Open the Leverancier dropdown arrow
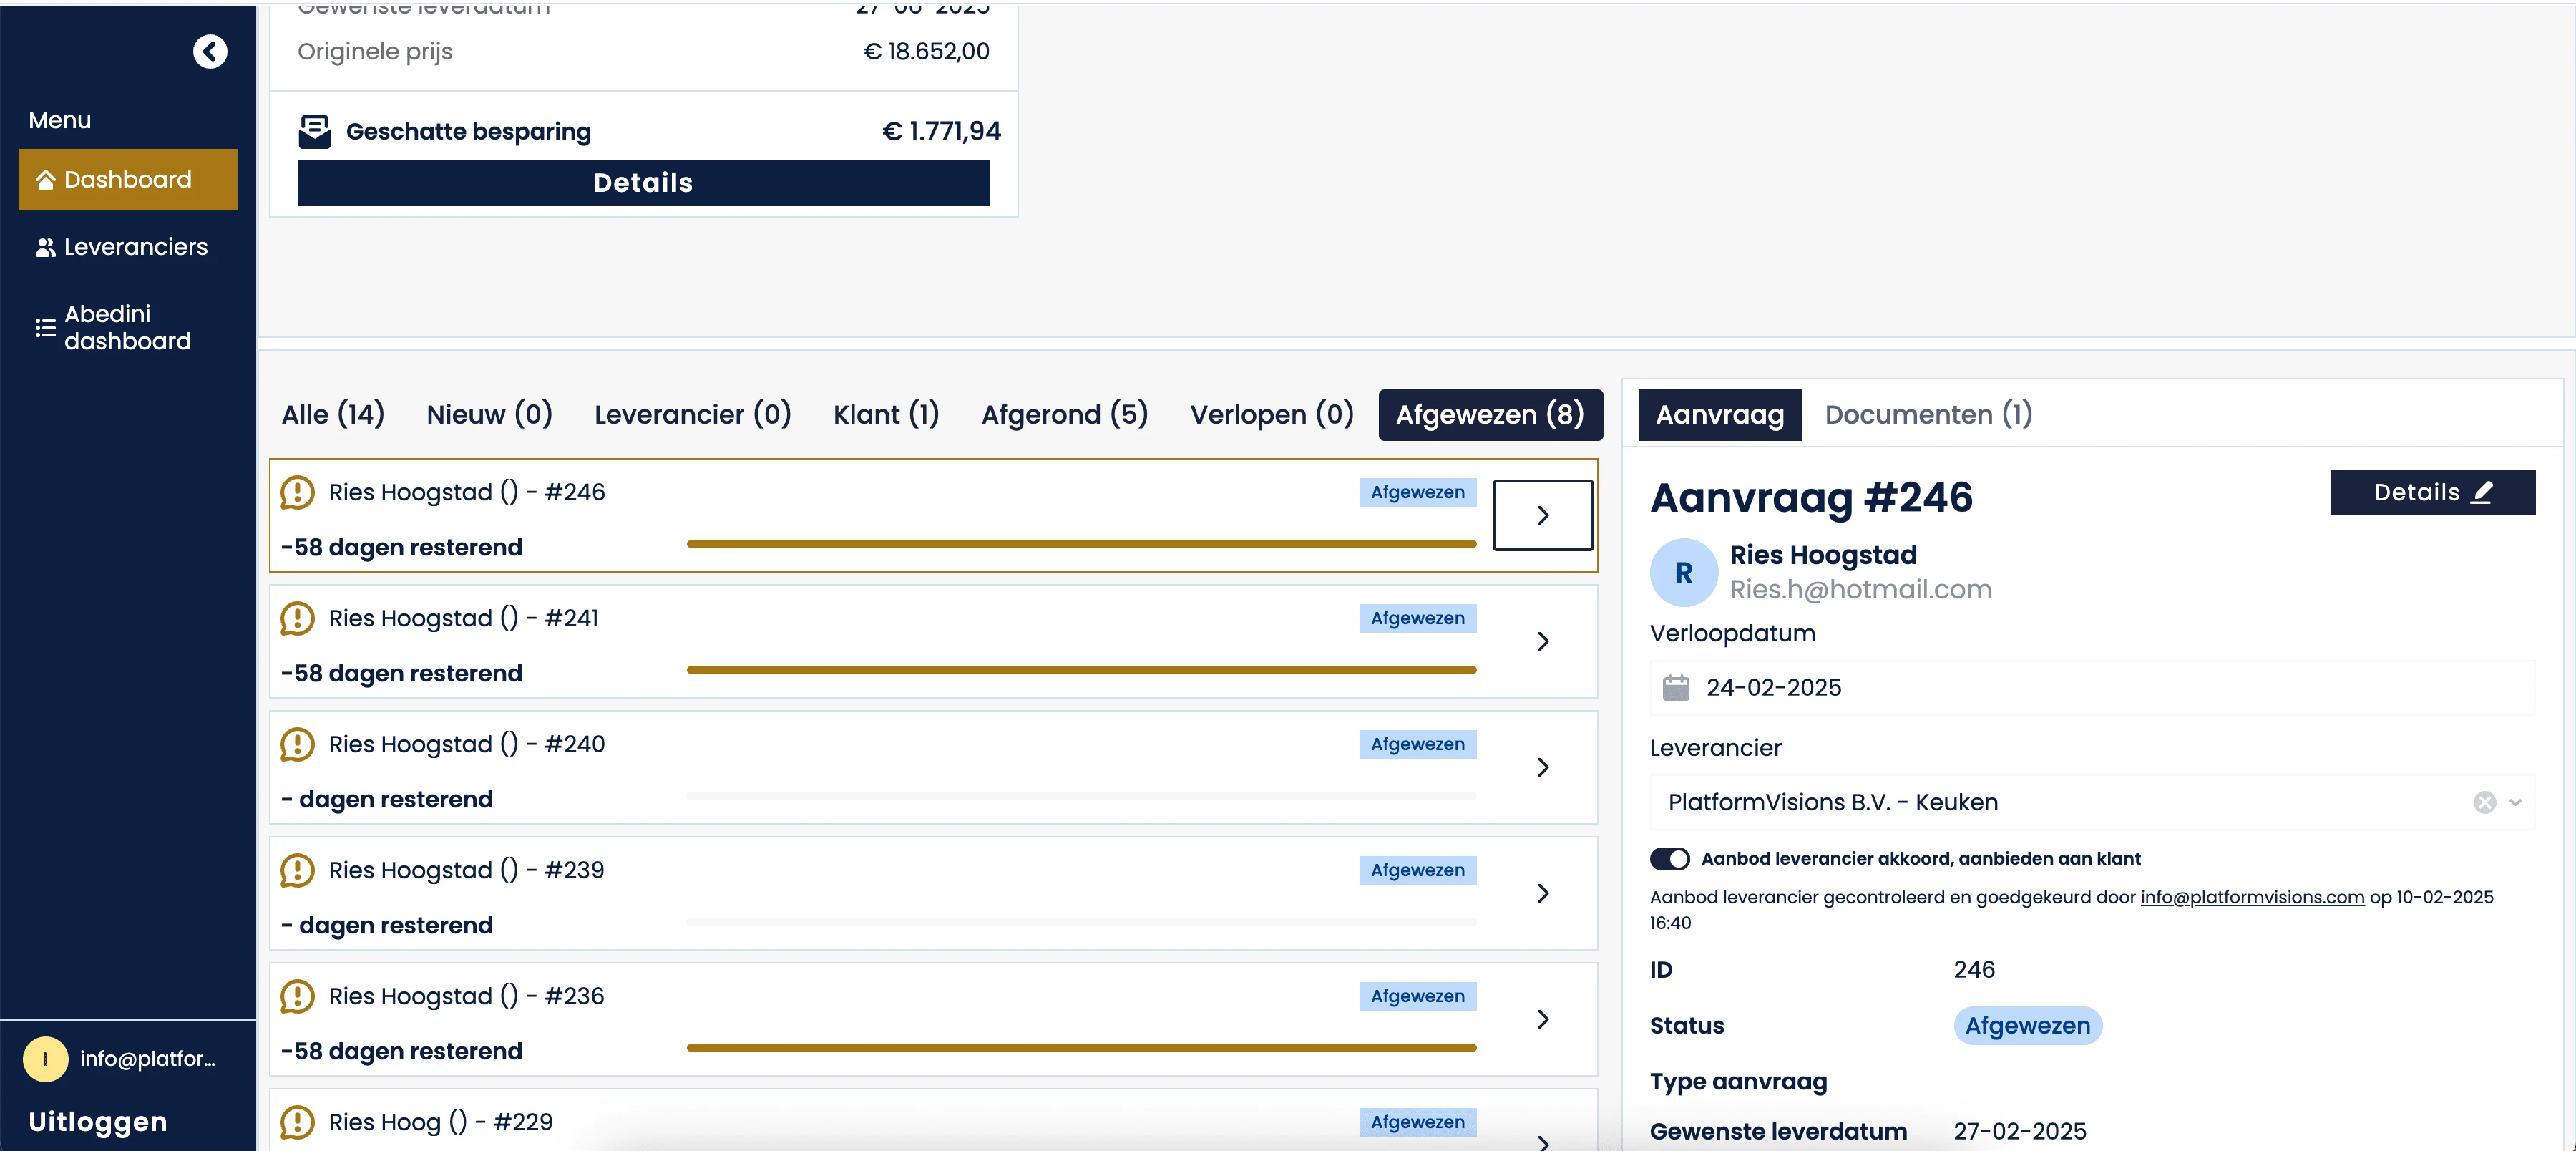The width and height of the screenshot is (2576, 1151). (2516, 802)
